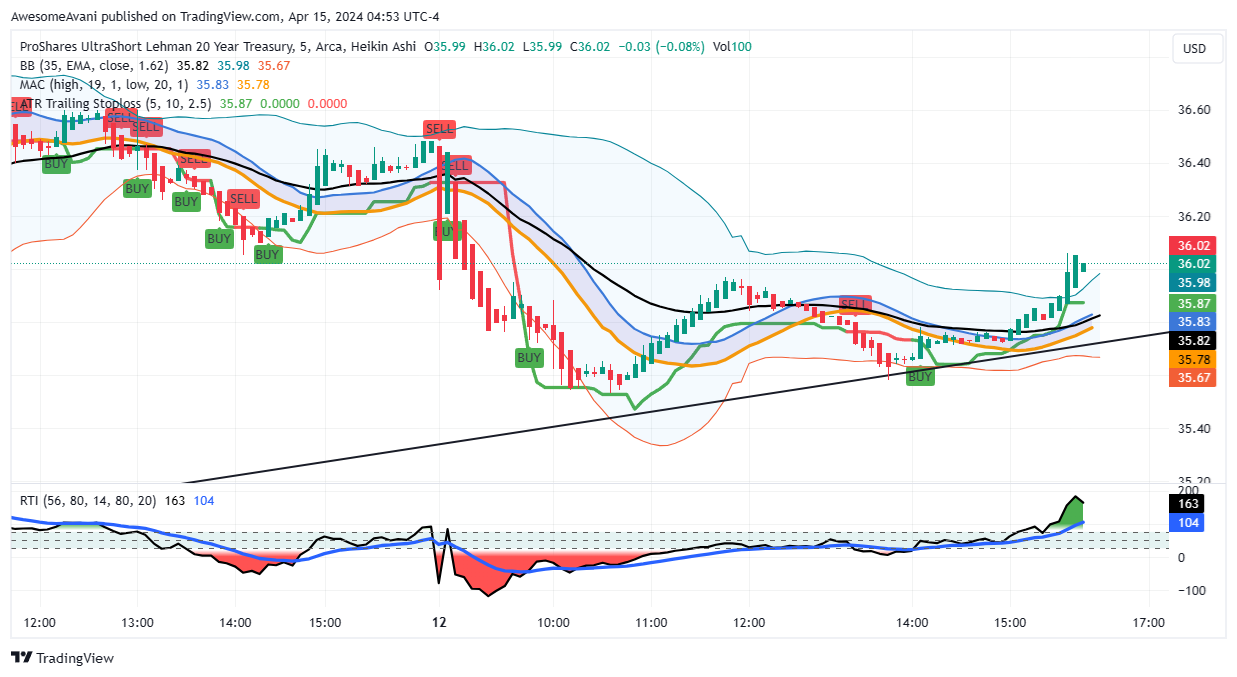Click the BUY marker near 14:00 on day 12
This screenshot has height=677, width=1237.
coord(920,377)
